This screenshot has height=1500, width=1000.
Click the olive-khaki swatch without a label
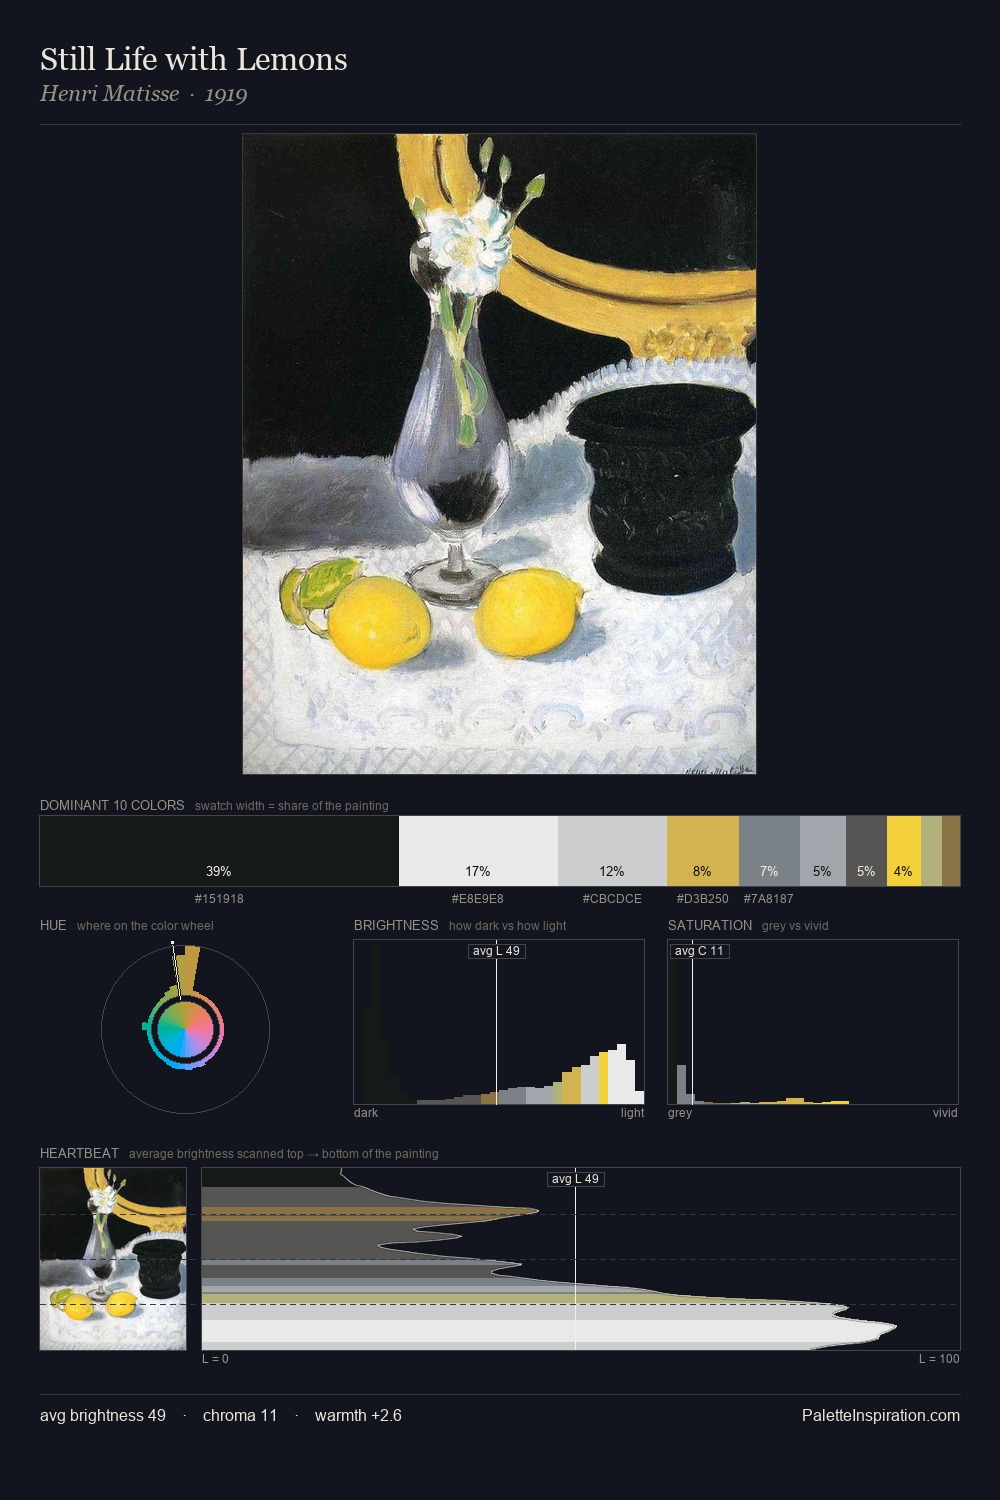931,851
